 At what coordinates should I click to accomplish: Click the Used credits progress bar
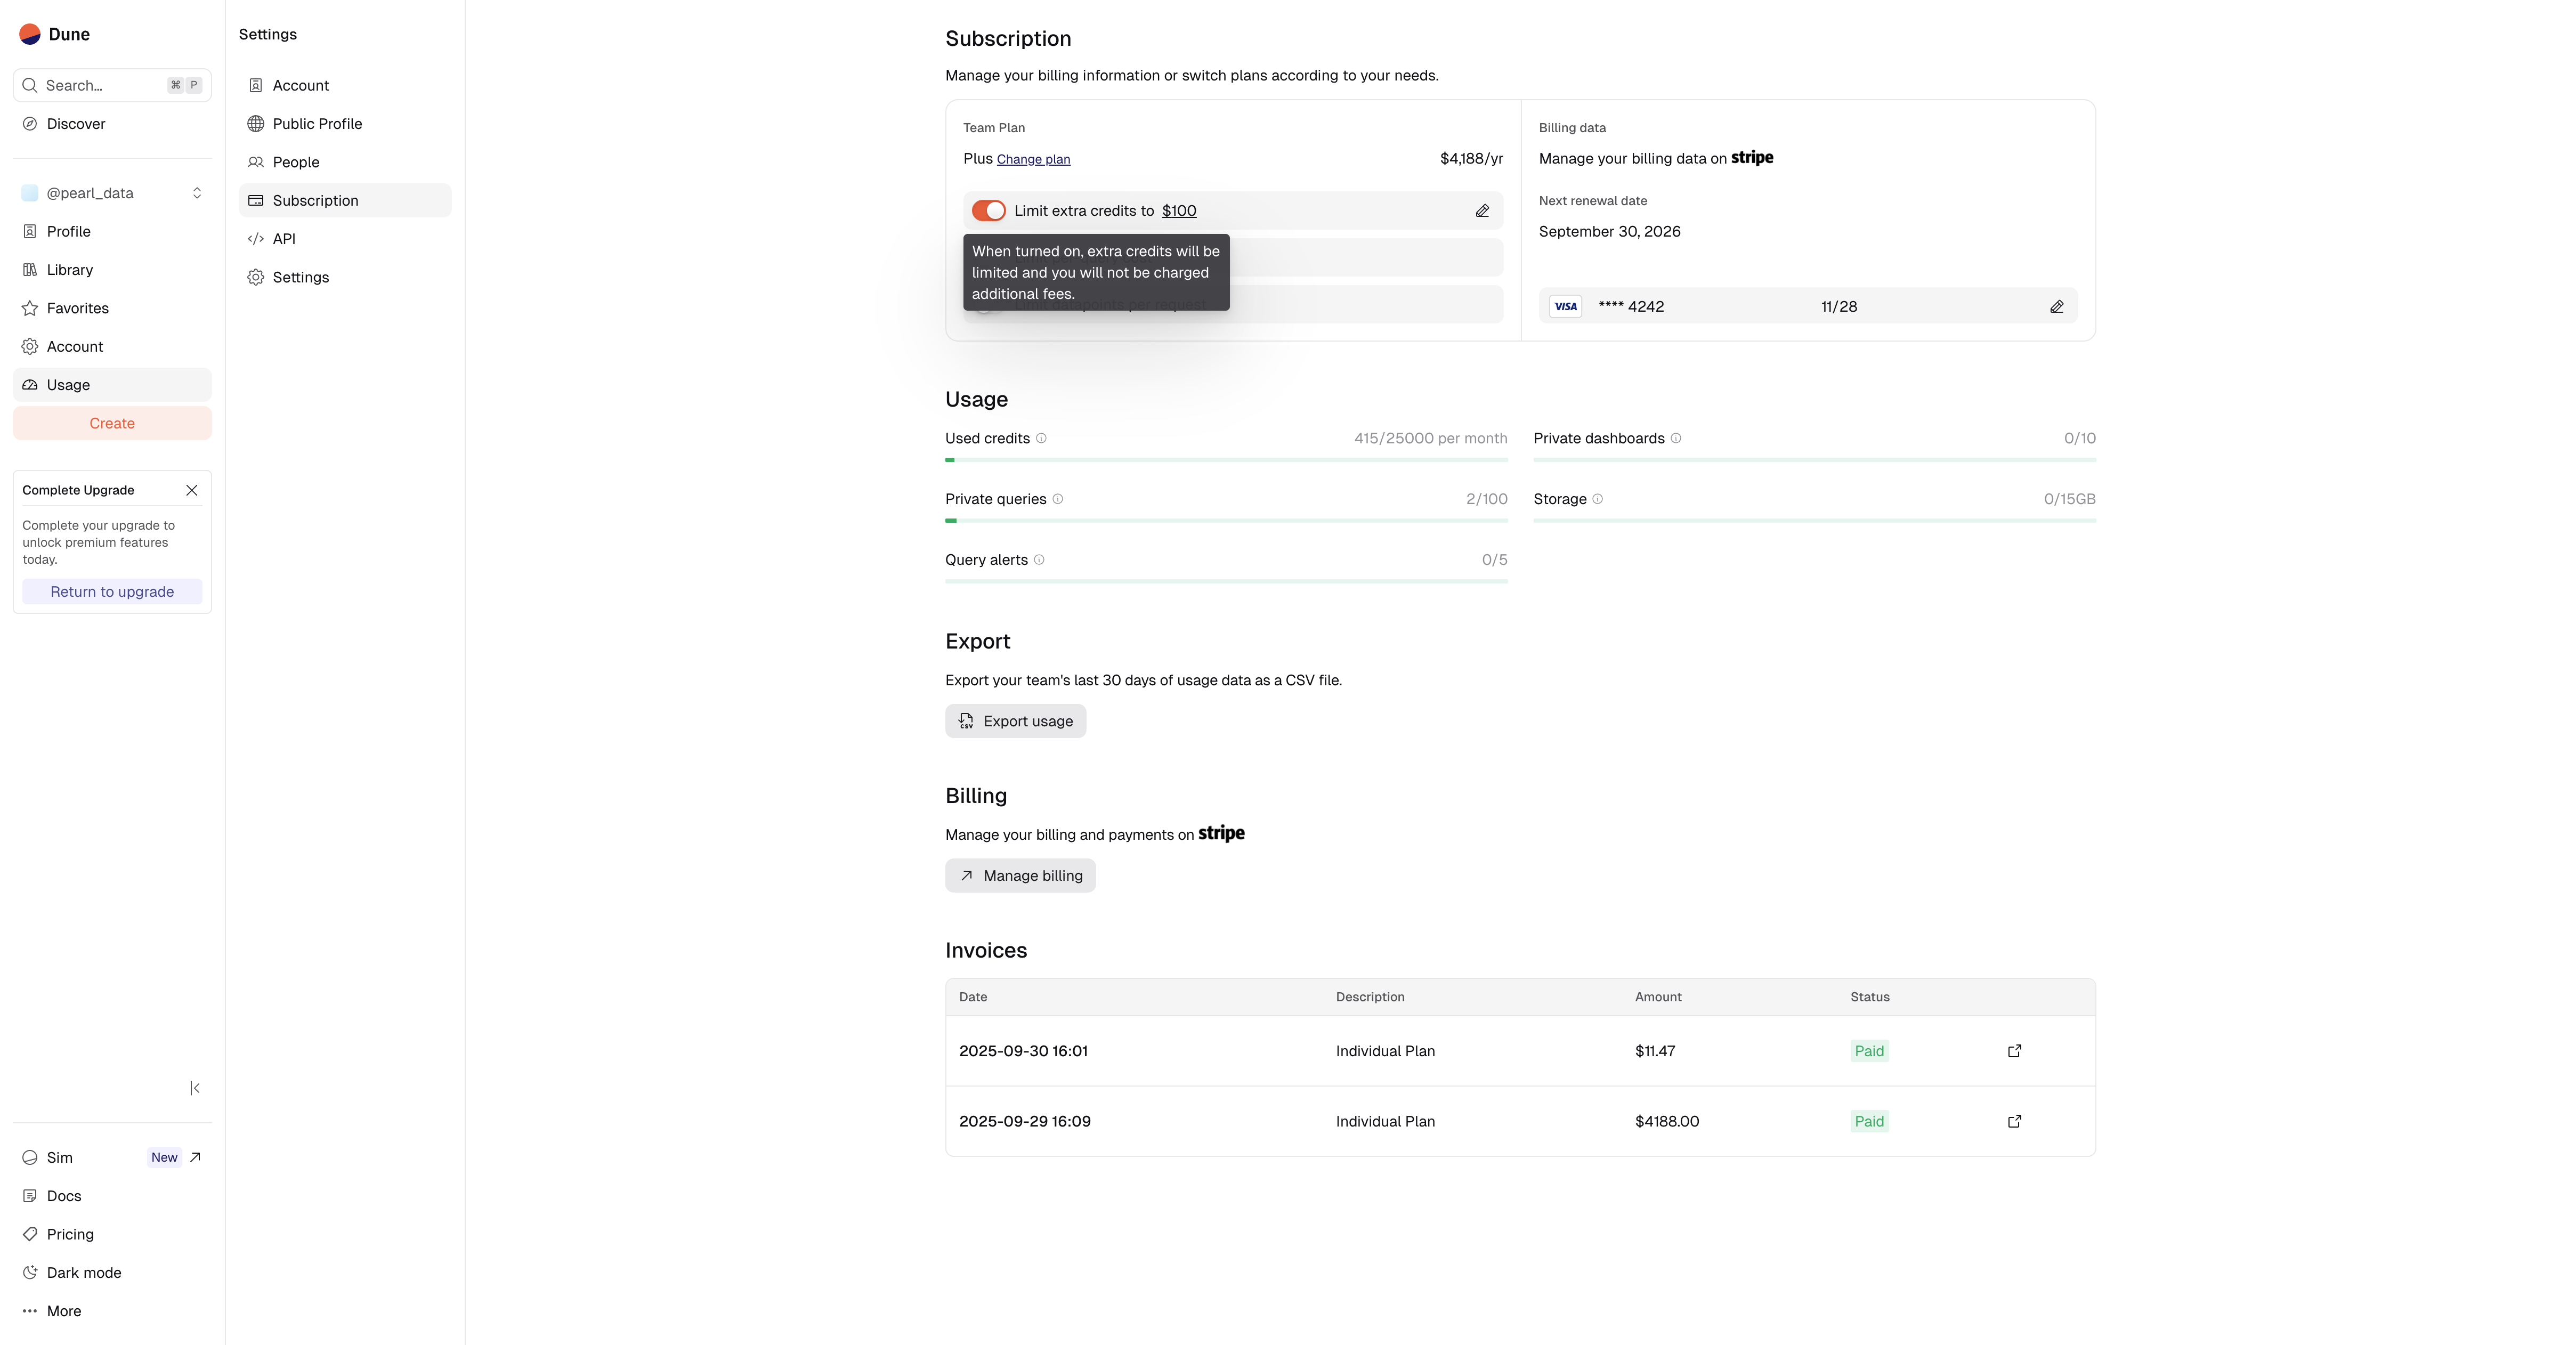1226,460
